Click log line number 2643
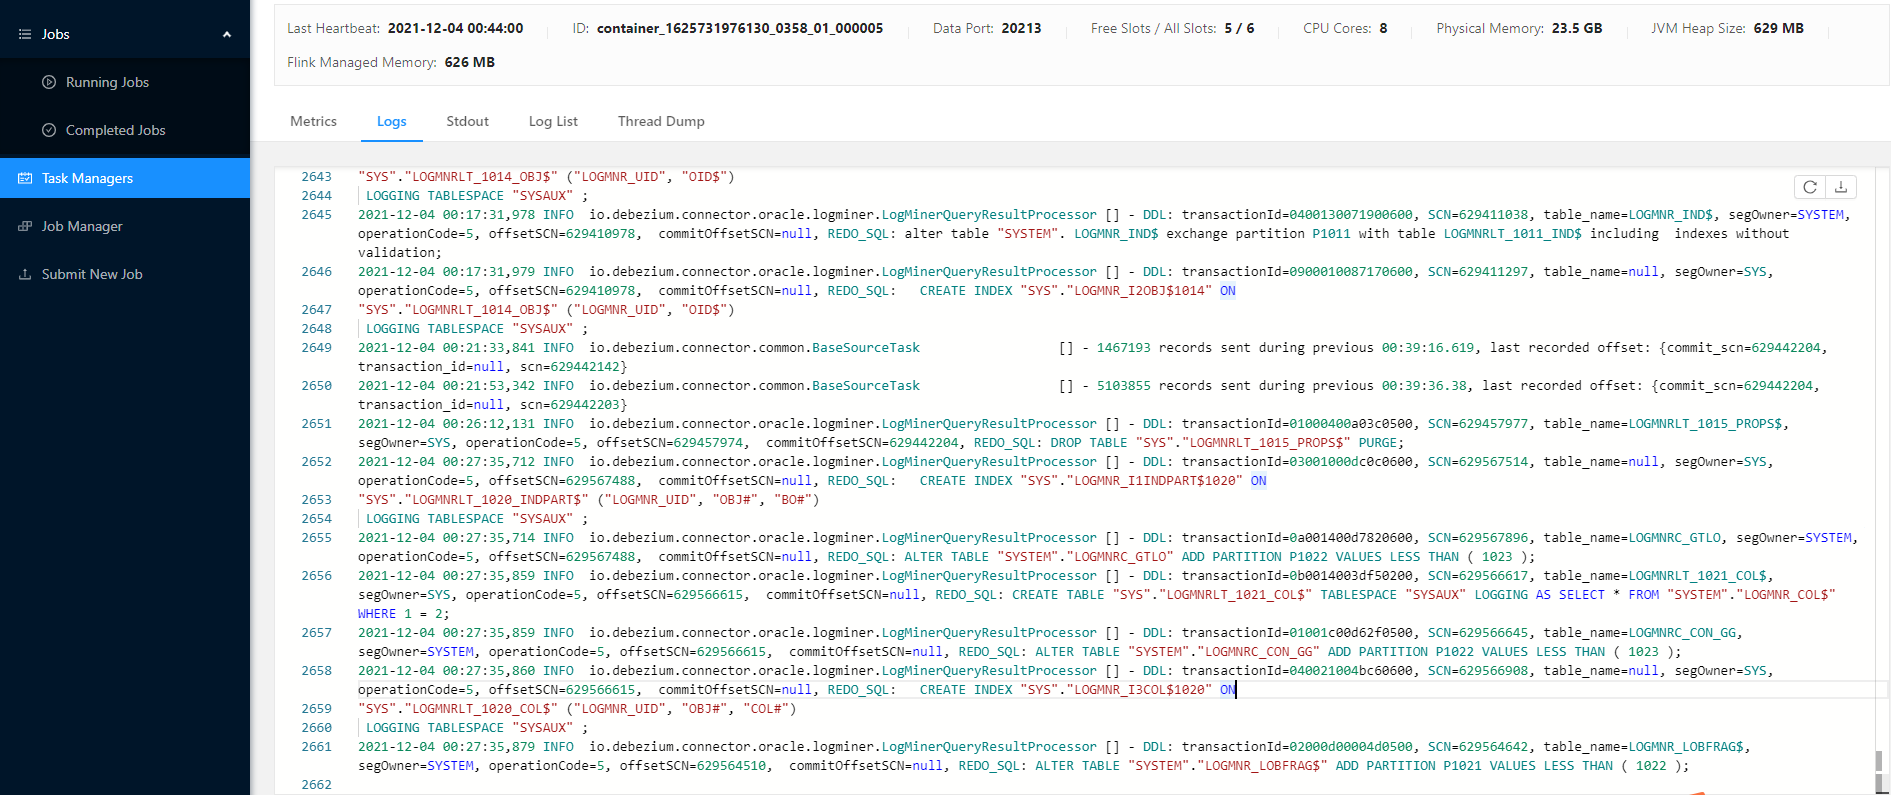Image resolution: width=1891 pixels, height=795 pixels. pyautogui.click(x=317, y=177)
